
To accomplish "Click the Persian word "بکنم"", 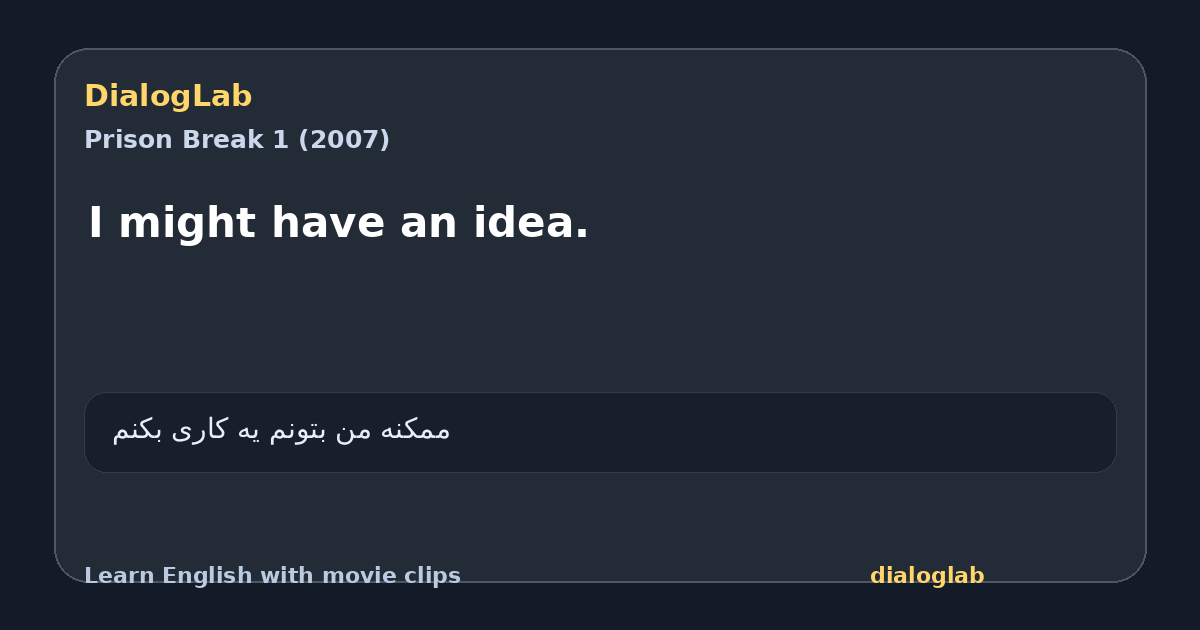I will pos(137,431).
